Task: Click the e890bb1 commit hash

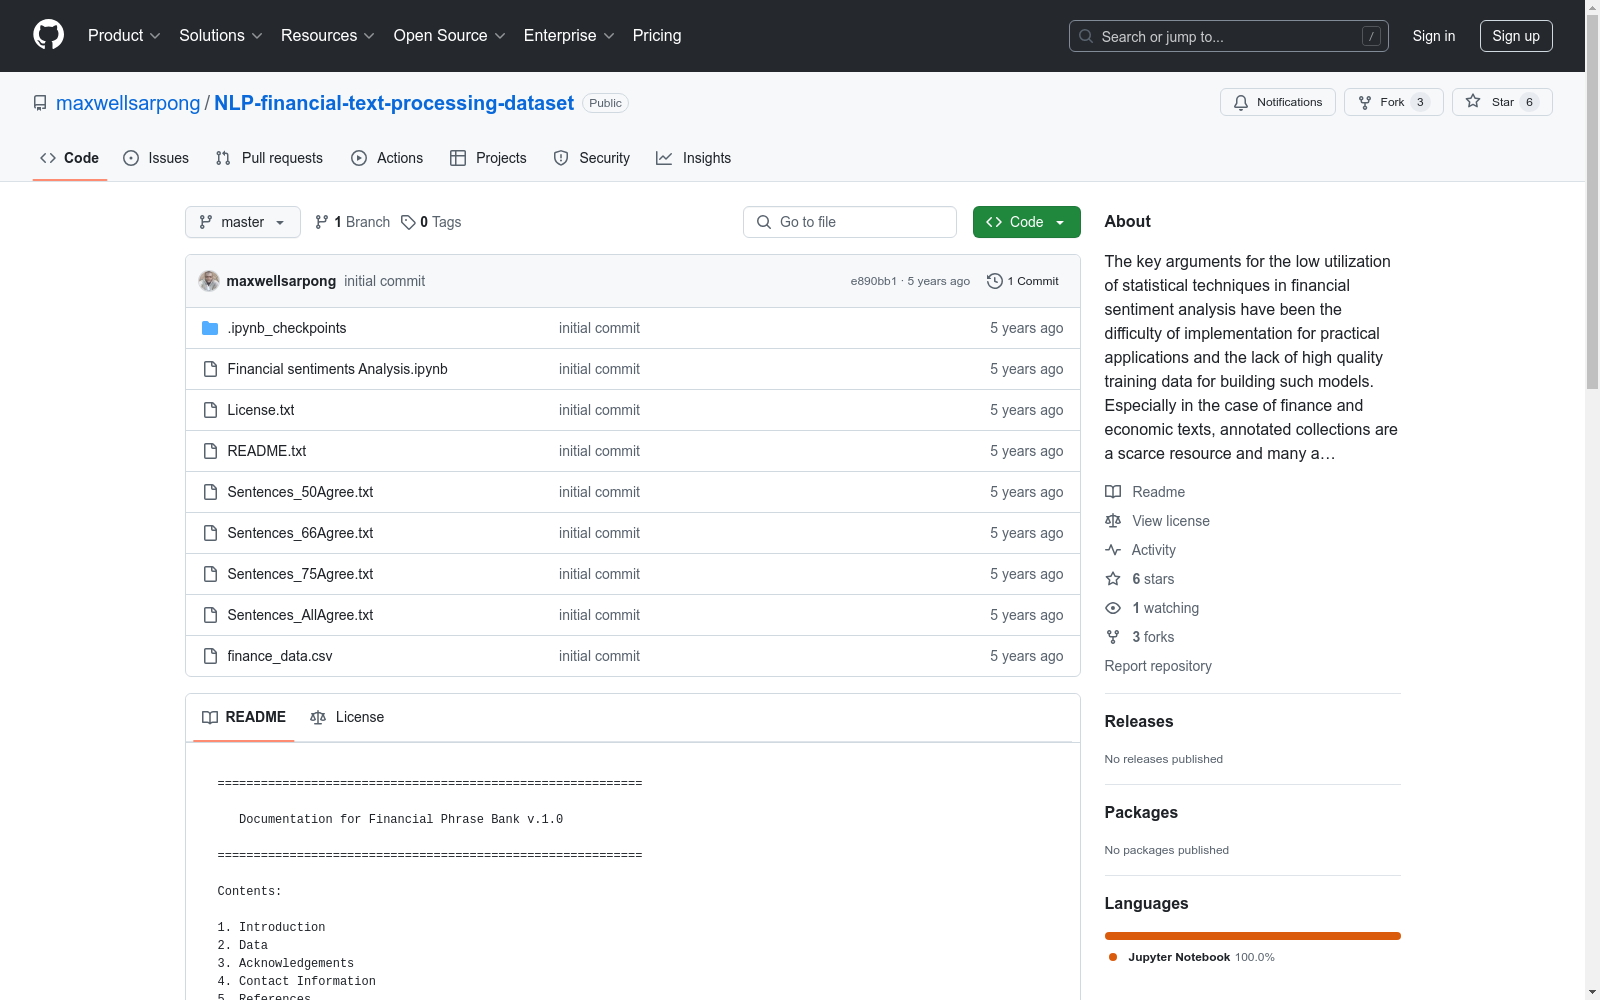Action: tap(874, 281)
